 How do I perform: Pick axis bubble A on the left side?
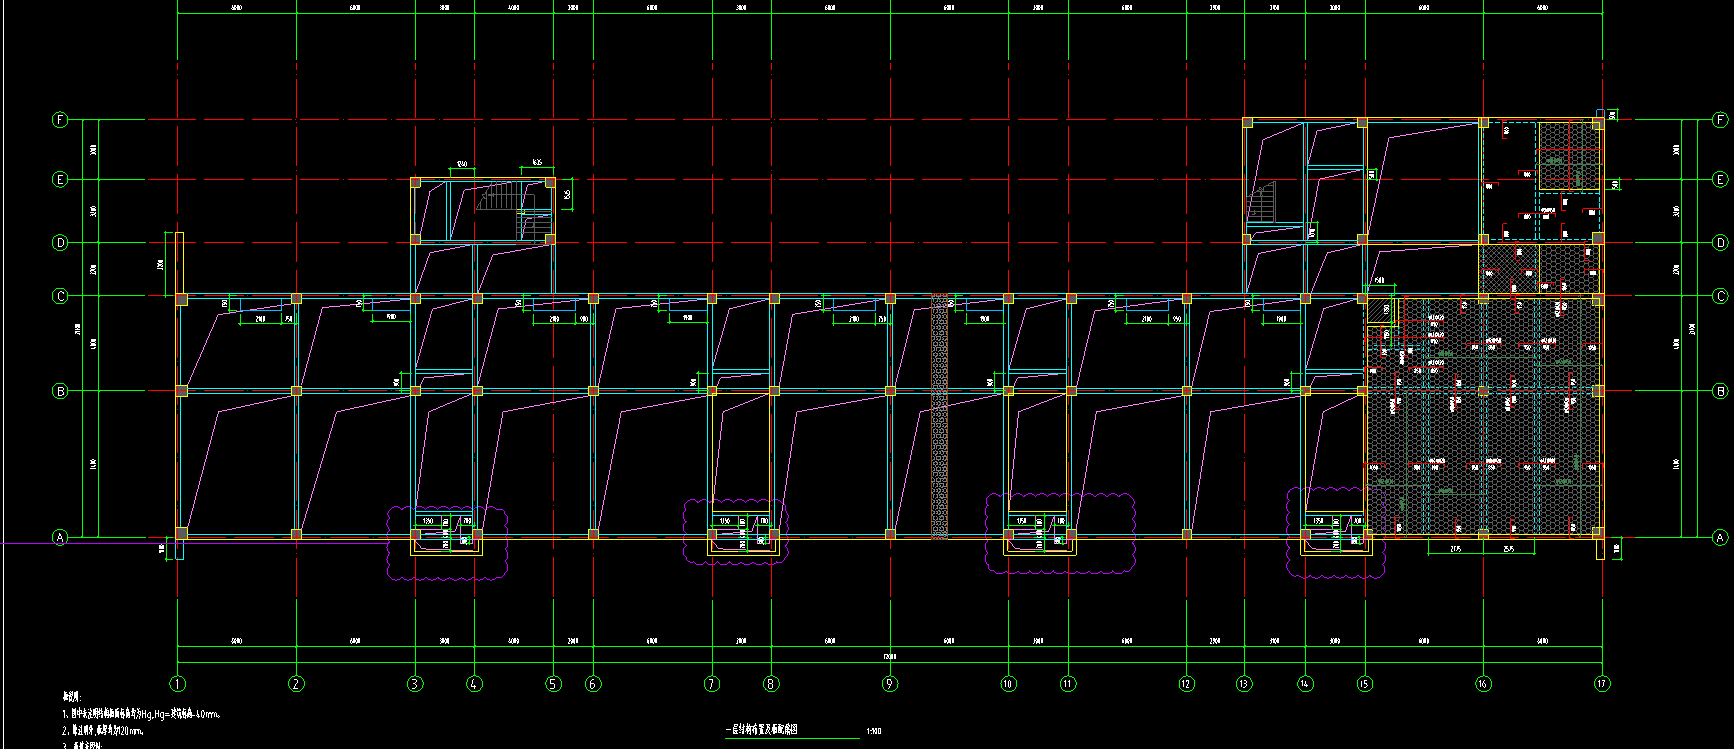click(60, 538)
